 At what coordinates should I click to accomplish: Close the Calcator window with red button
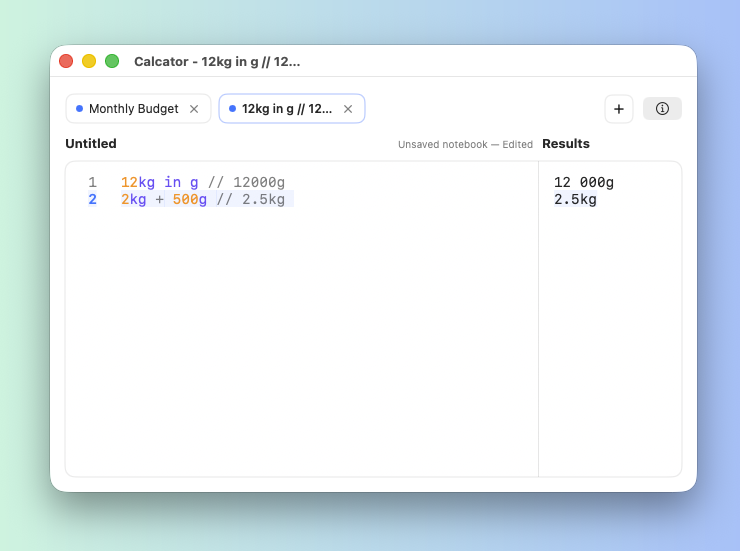pyautogui.click(x=66, y=61)
